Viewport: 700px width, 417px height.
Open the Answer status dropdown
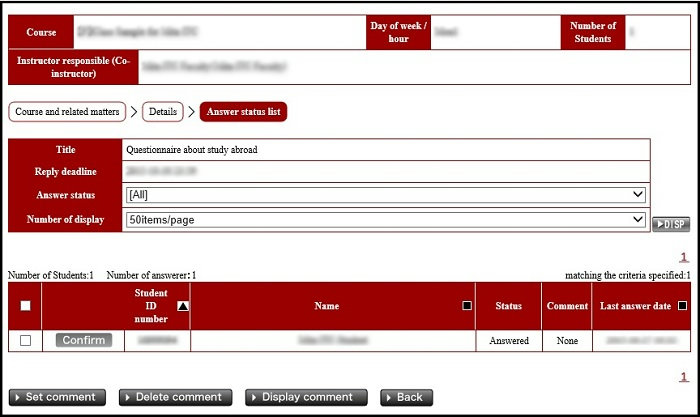coord(385,194)
